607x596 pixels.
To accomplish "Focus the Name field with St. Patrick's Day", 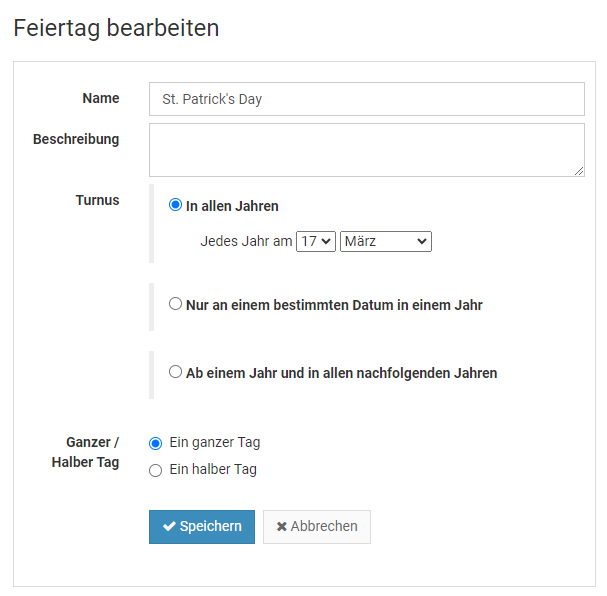I will (366, 99).
